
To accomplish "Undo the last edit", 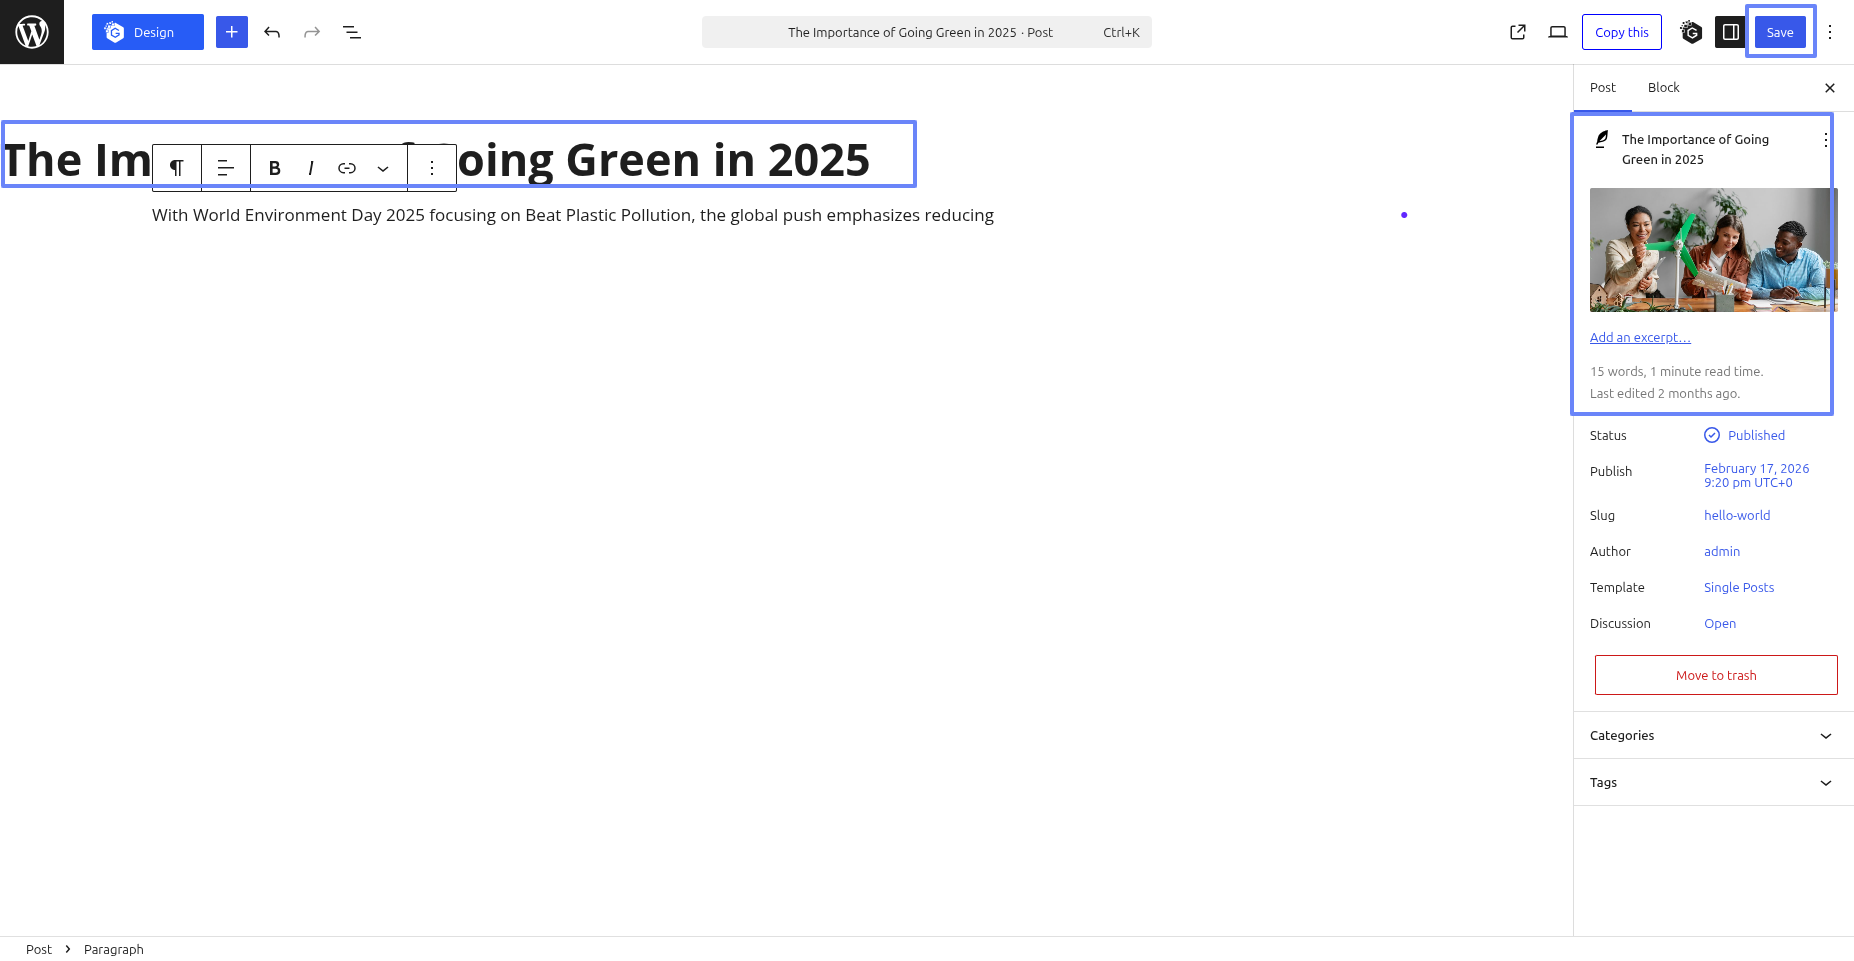I will coord(272,32).
